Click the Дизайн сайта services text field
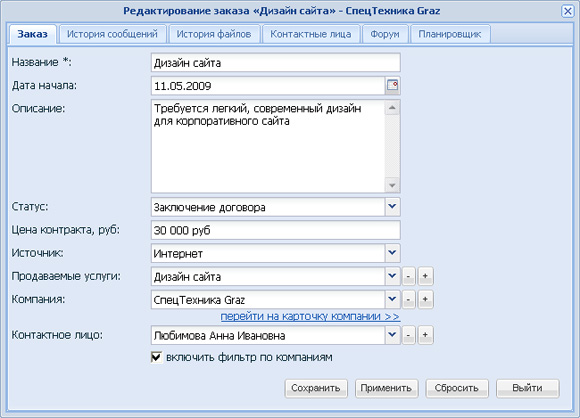Image resolution: width=580 pixels, height=418 pixels. coord(268,277)
